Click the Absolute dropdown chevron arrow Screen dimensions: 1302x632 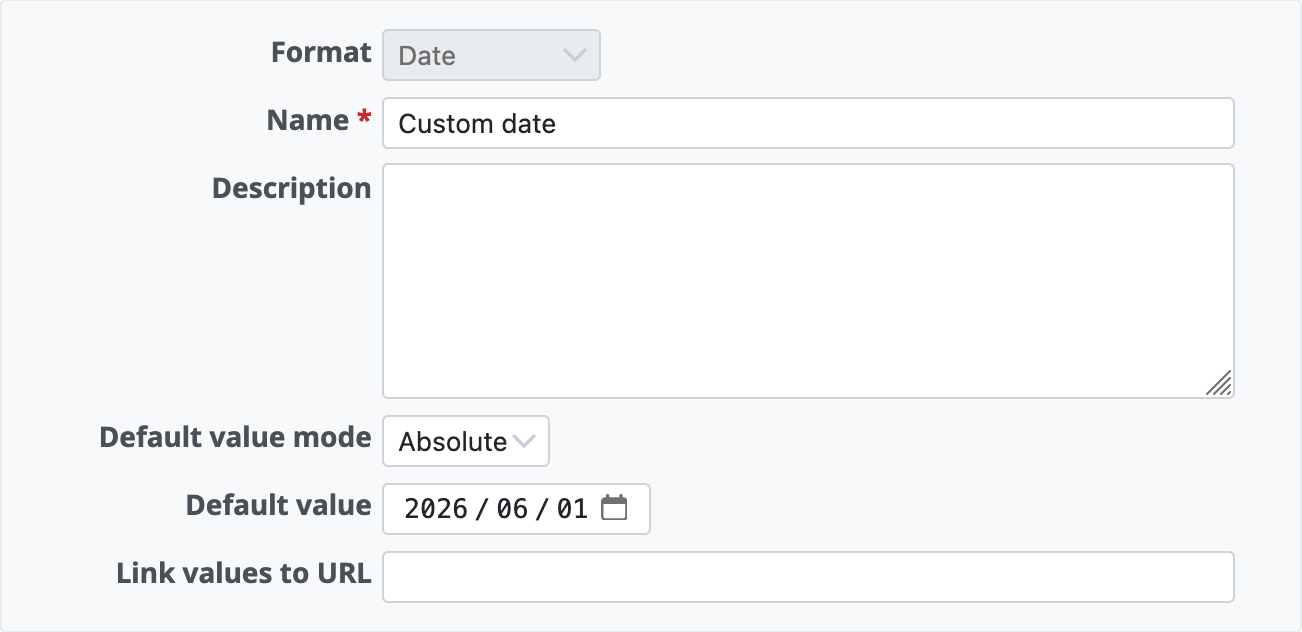(524, 441)
